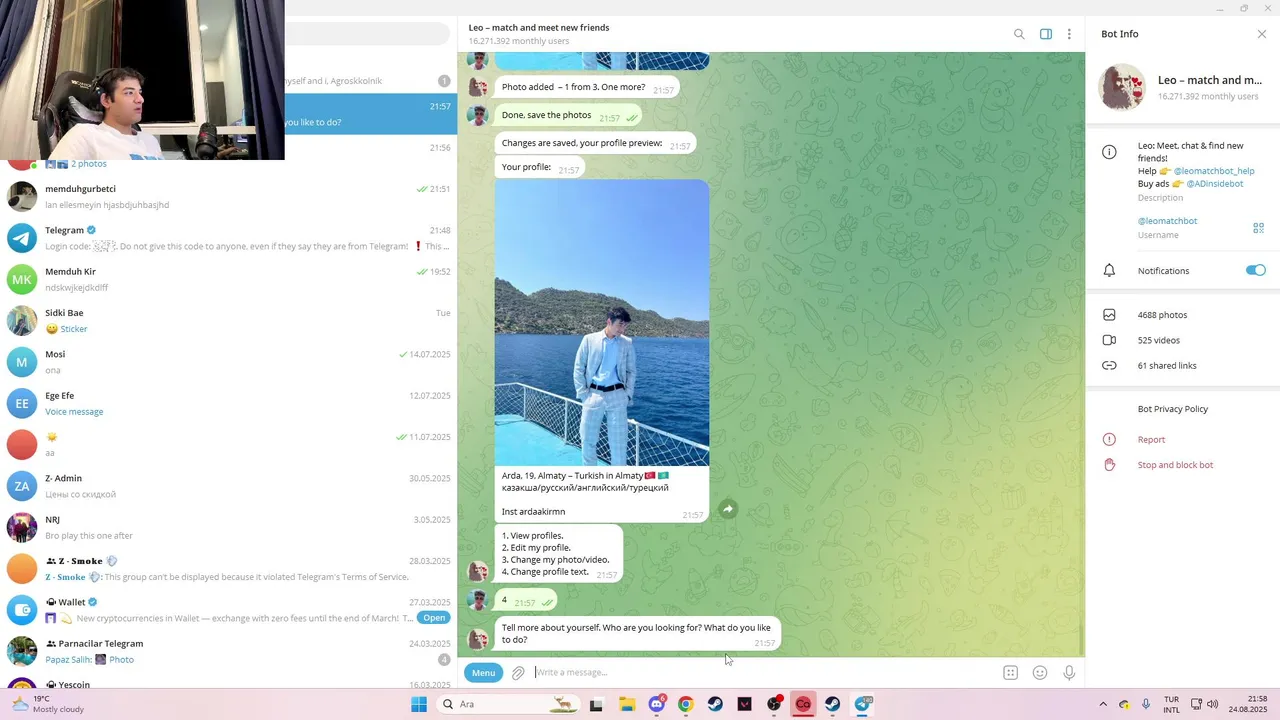Open the Z - Smoke group chat
This screenshot has height=720, width=1280.
228,569
